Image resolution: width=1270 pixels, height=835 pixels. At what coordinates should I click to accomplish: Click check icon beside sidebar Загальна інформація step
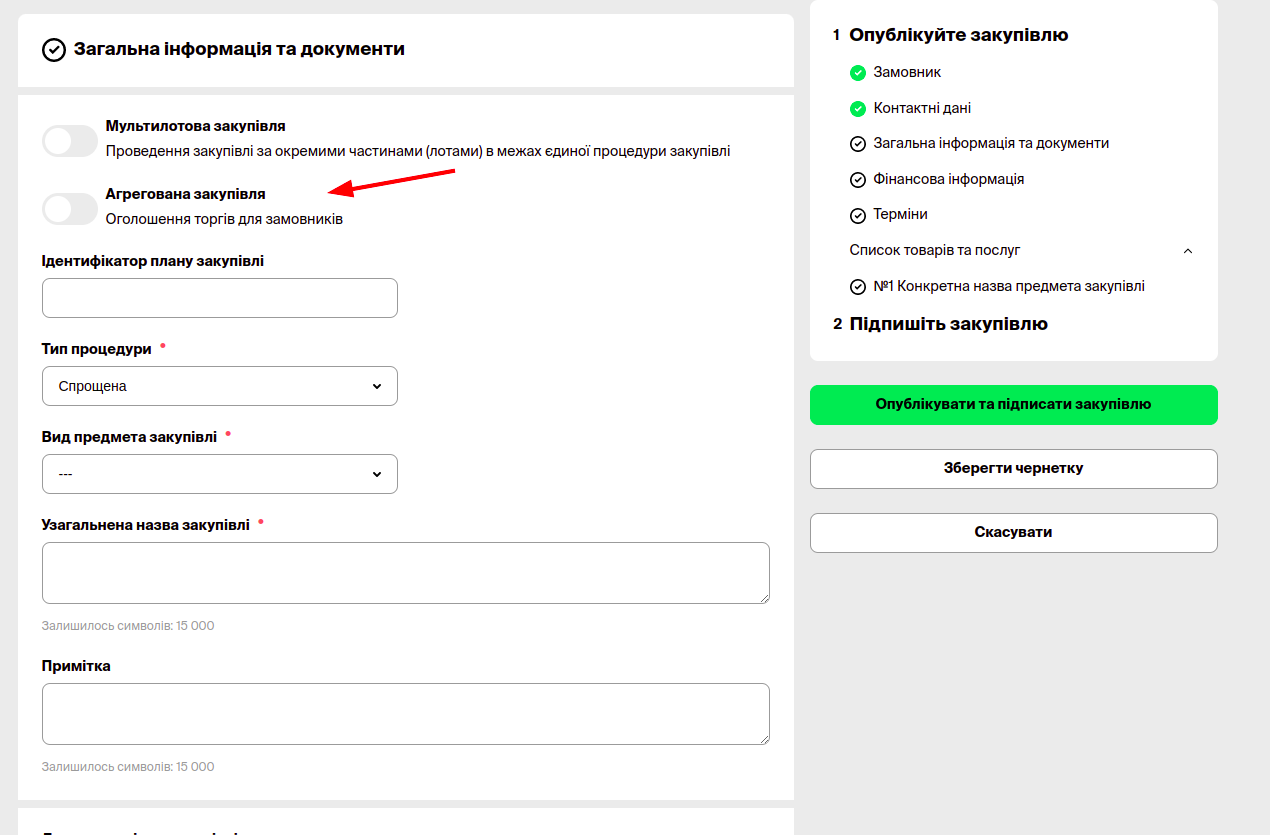tap(857, 144)
